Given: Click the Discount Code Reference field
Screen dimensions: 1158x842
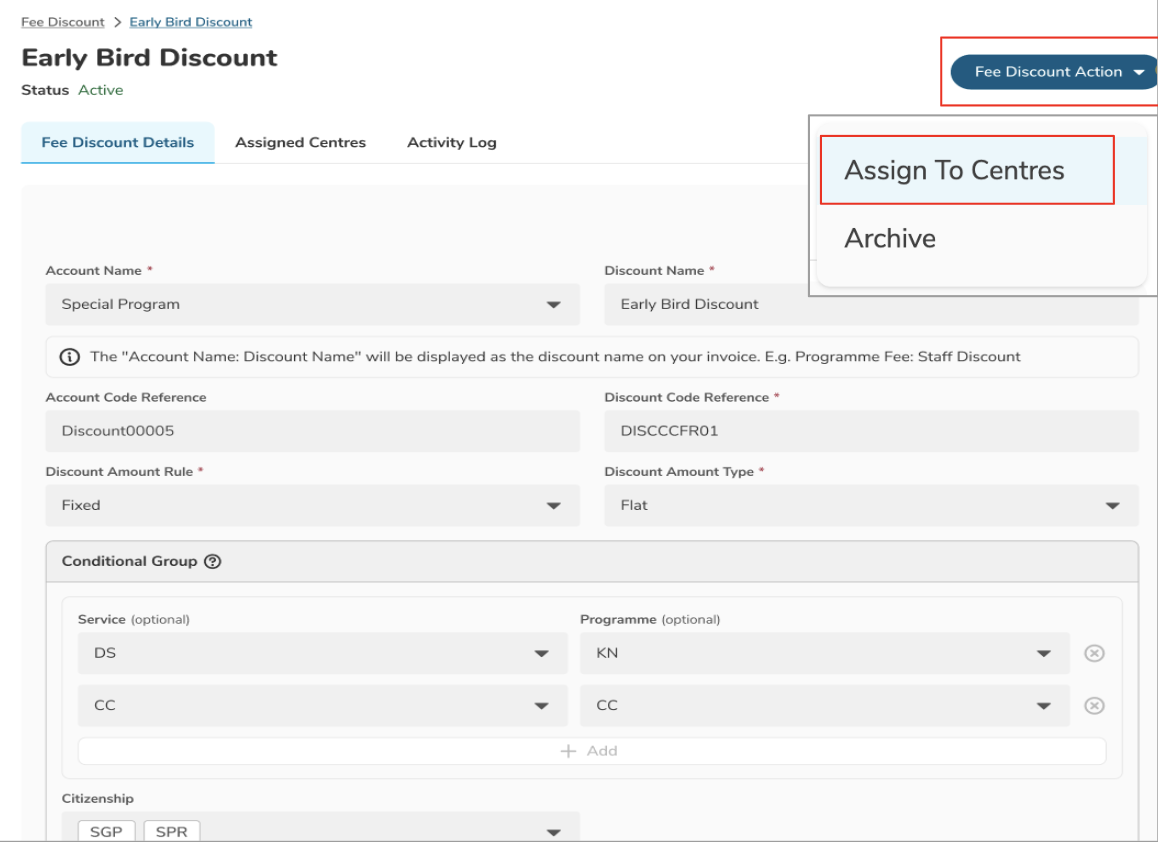Looking at the screenshot, I should point(870,431).
